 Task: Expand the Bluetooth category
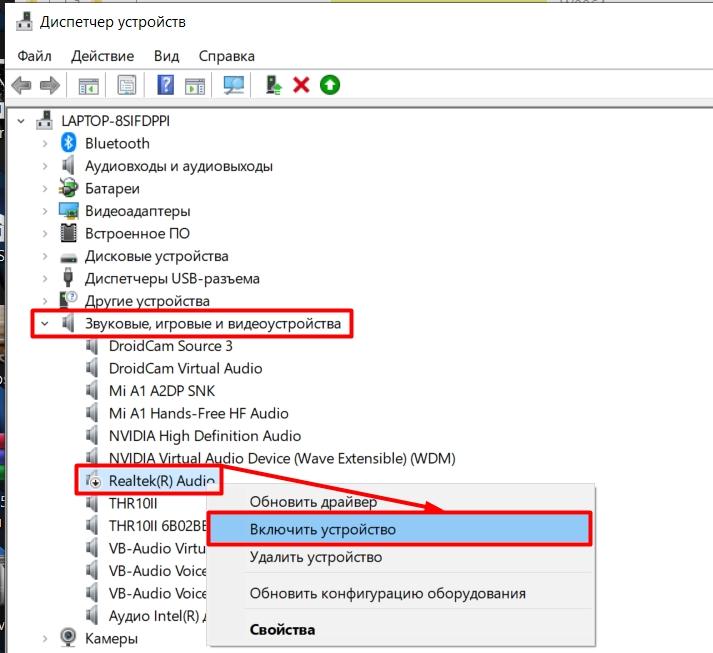(45, 144)
